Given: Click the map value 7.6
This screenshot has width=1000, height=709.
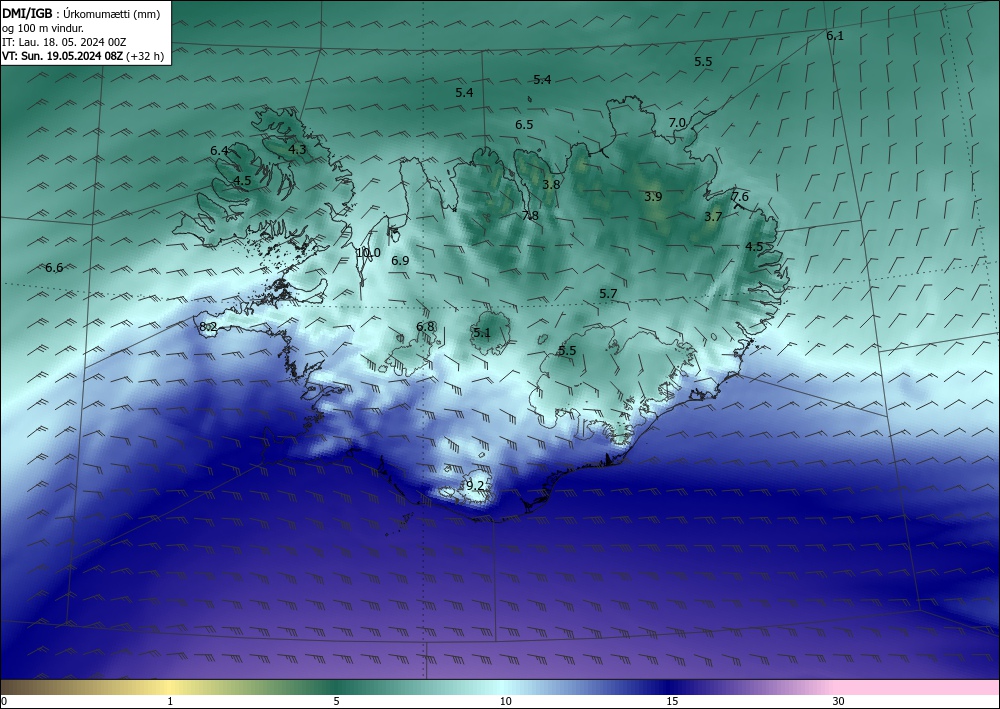Looking at the screenshot, I should pos(740,196).
